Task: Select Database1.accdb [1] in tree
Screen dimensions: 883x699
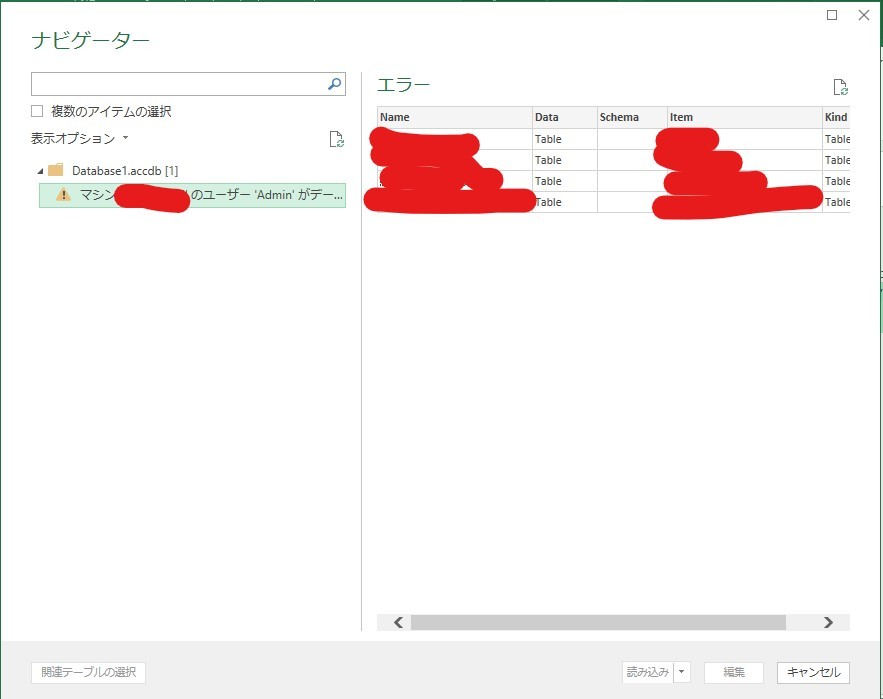Action: [x=125, y=171]
